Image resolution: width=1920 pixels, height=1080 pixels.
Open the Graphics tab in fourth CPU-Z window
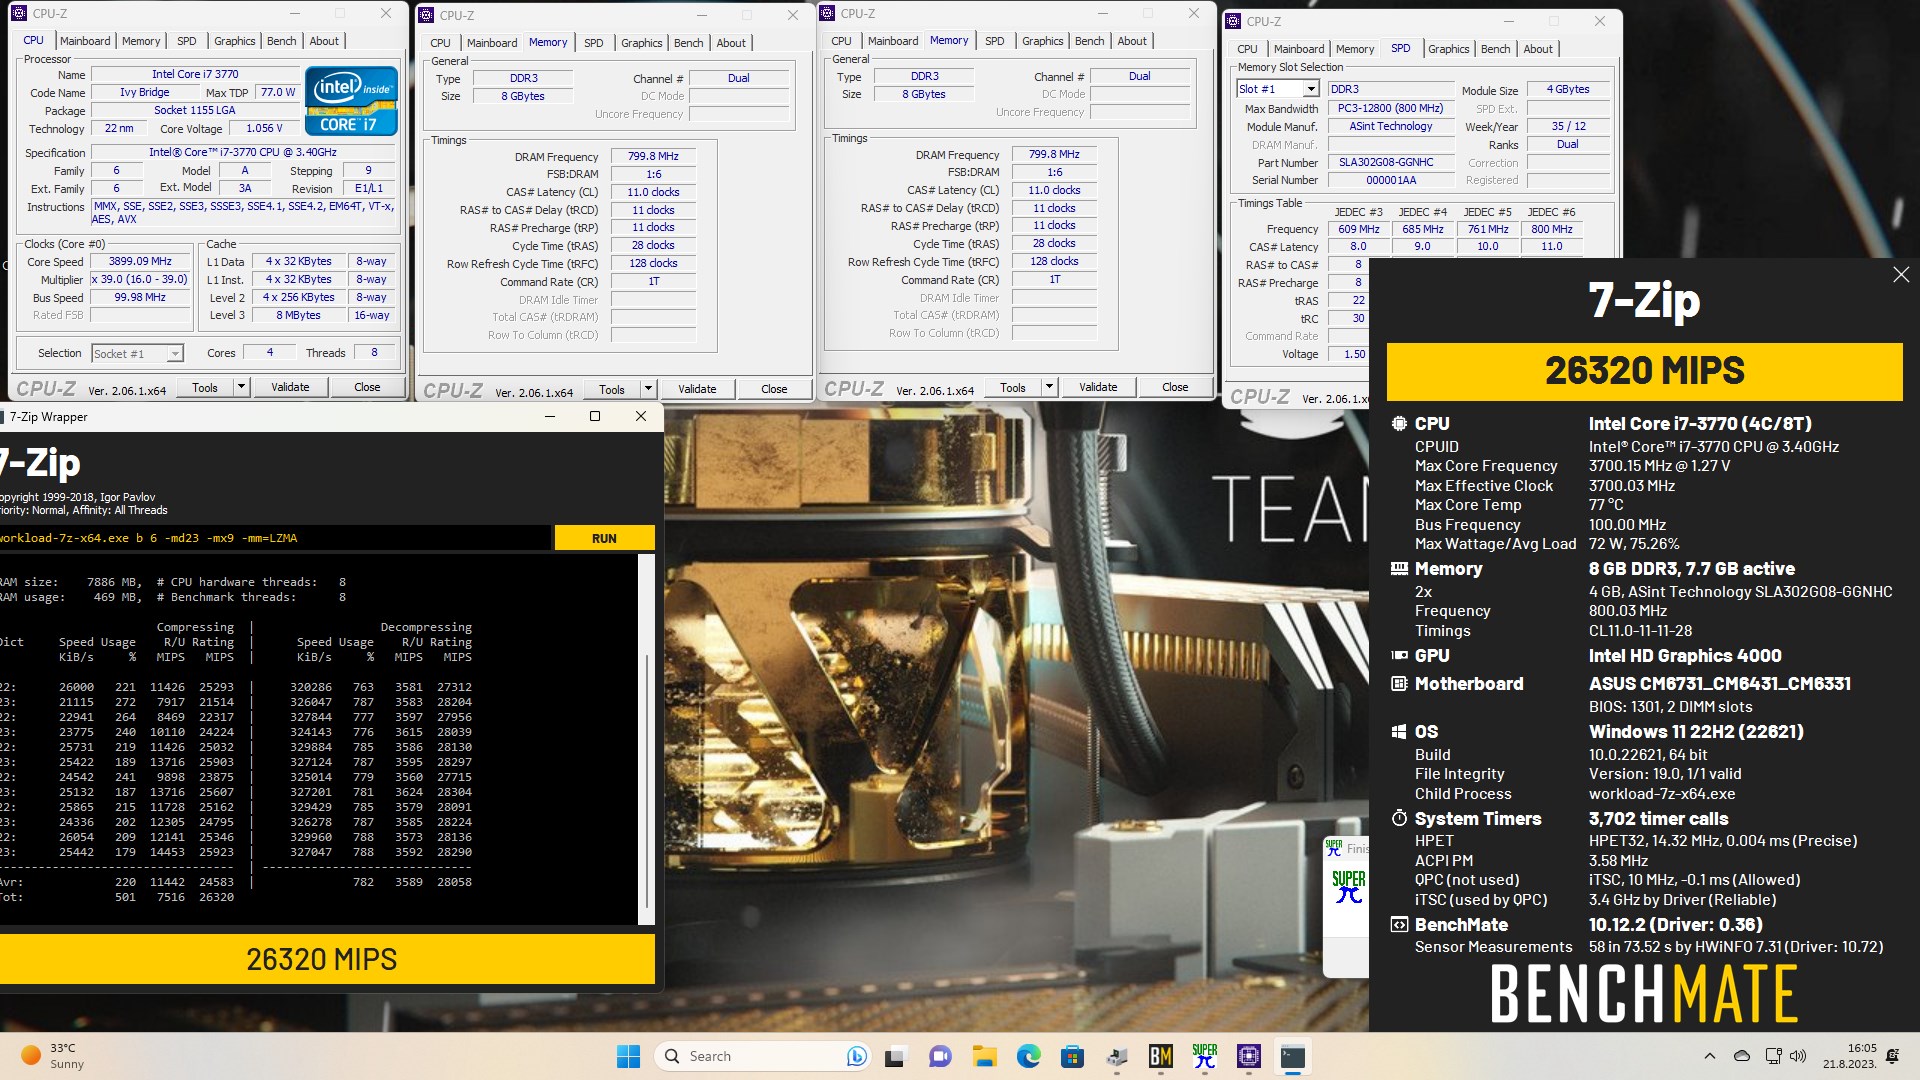pyautogui.click(x=1448, y=49)
